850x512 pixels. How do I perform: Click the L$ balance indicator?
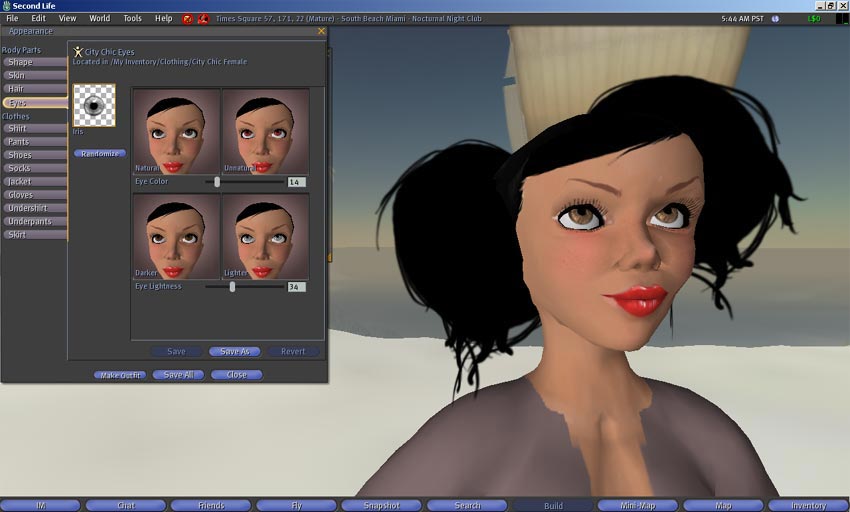812,18
